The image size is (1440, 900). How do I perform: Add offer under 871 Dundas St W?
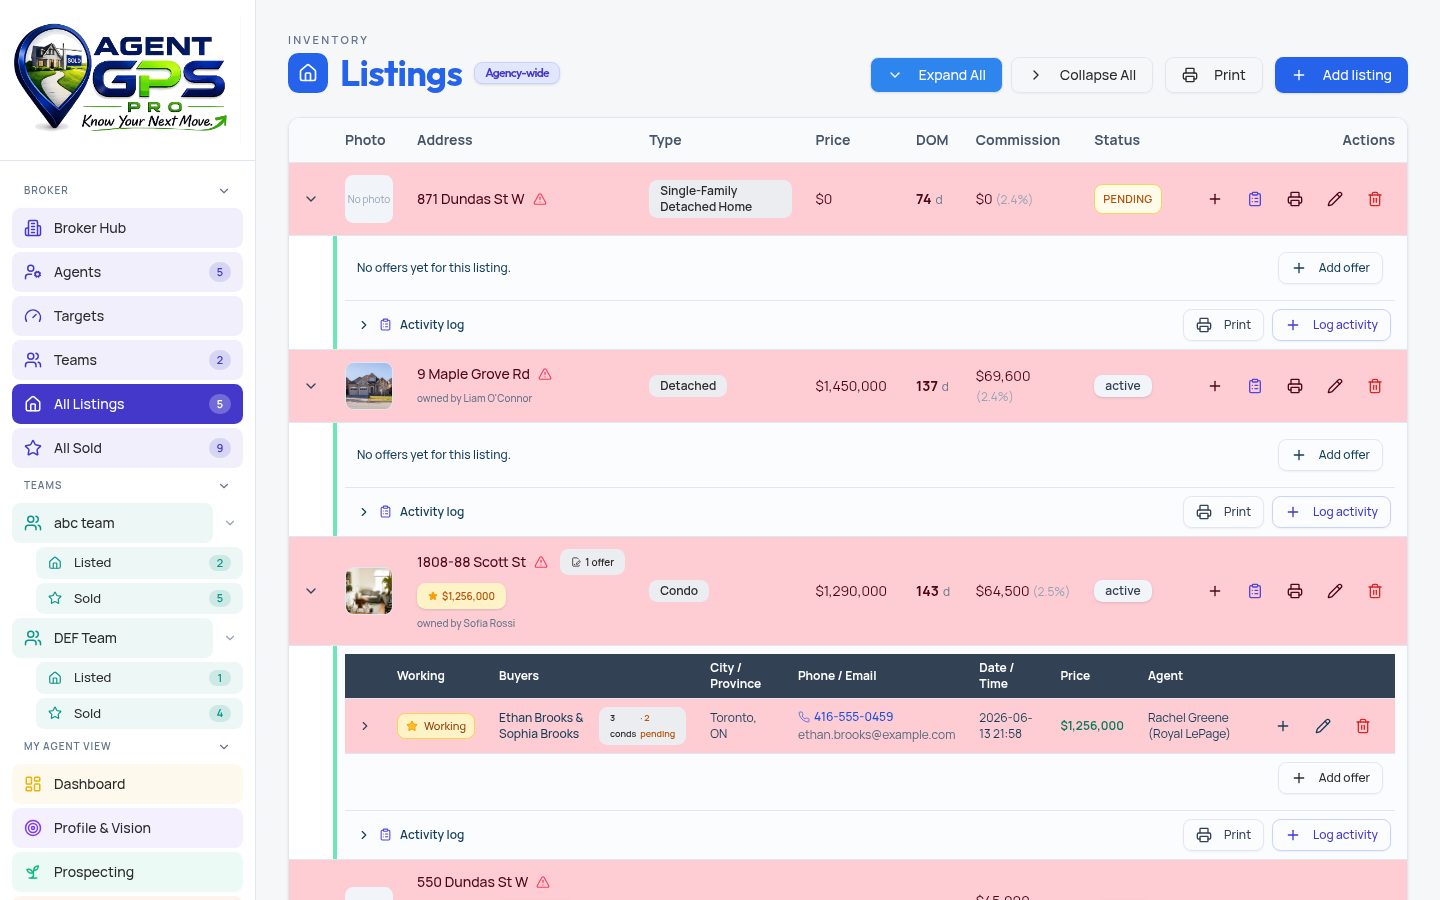tap(1330, 268)
